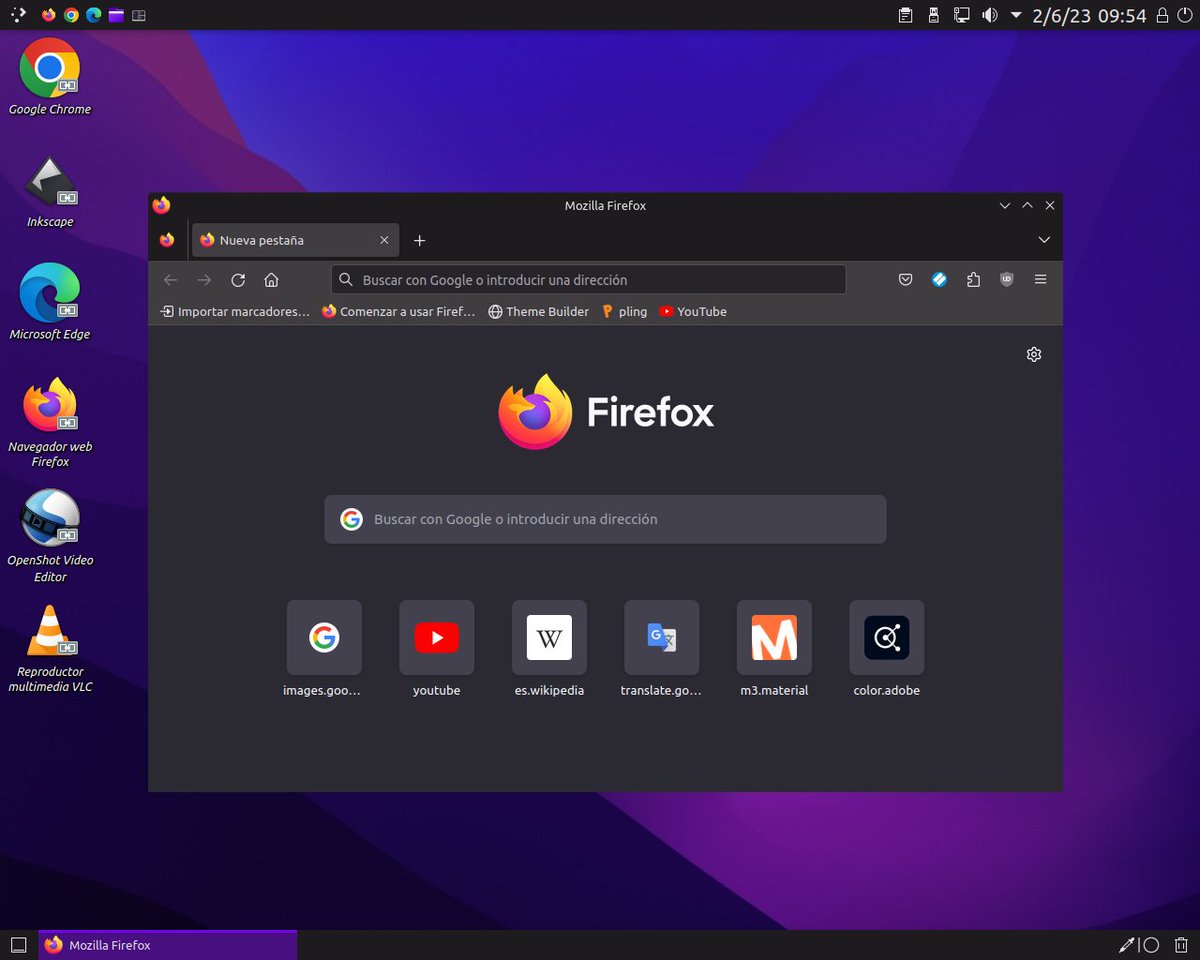Image resolution: width=1200 pixels, height=960 pixels.
Task: Go to the Firefox home page
Action: [271, 280]
